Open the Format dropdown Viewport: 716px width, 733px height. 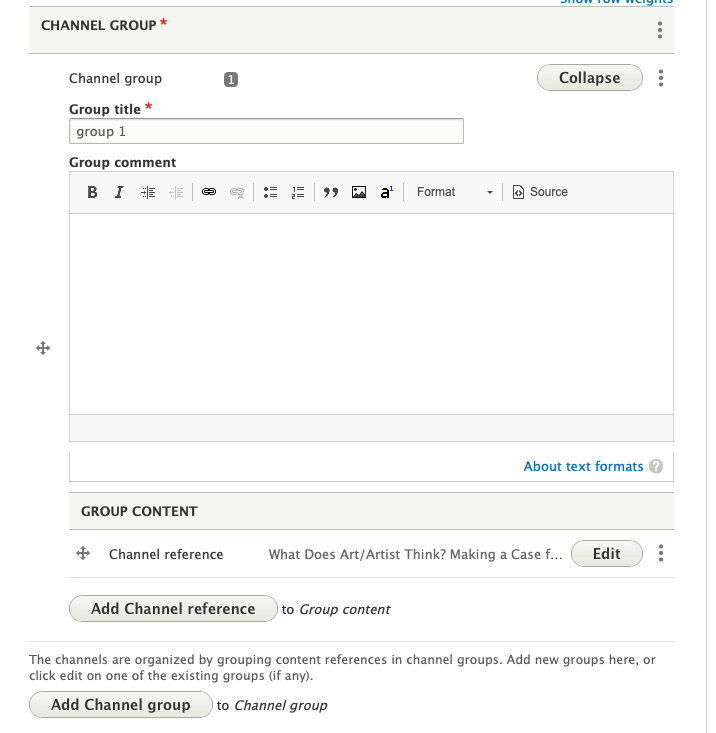[455, 192]
